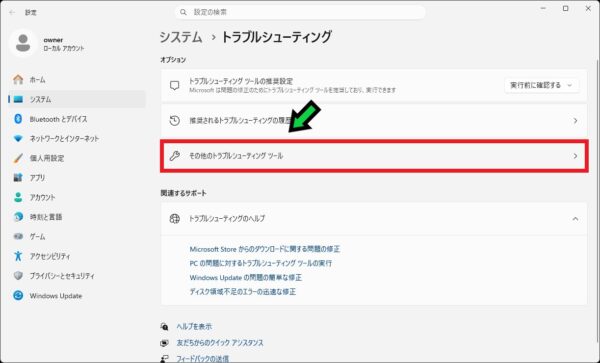Click the owner ローカル アカウント label
600x363 pixels.
point(64,44)
